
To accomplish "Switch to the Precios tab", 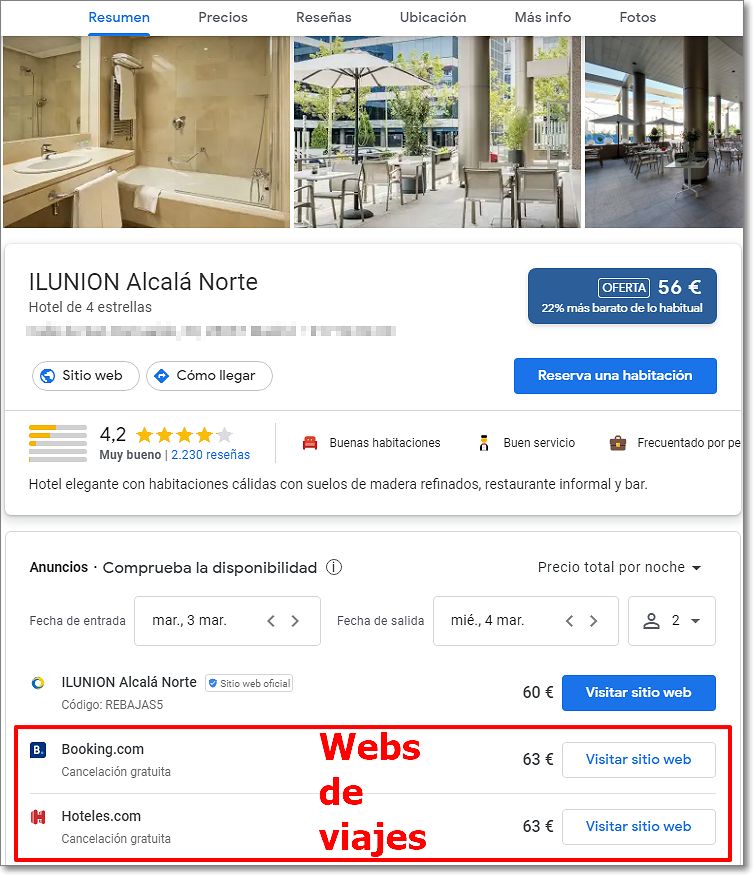I will point(223,17).
